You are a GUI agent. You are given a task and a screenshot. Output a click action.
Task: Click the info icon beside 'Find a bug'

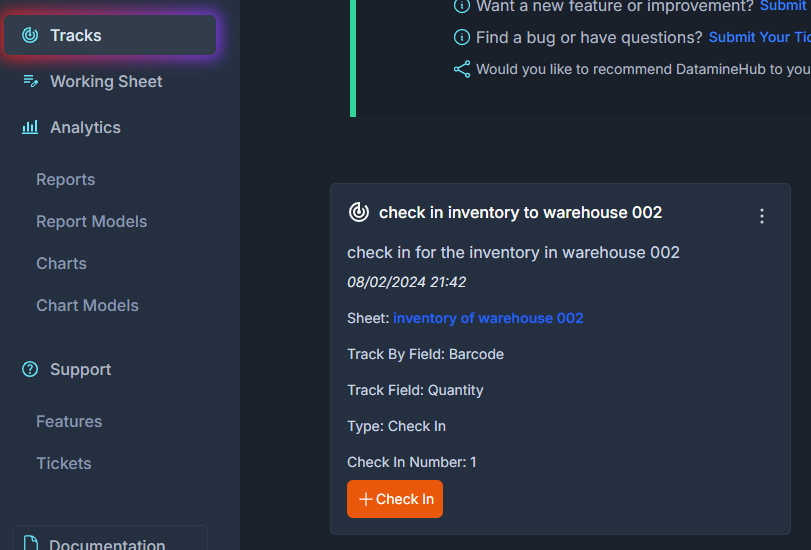pos(462,37)
